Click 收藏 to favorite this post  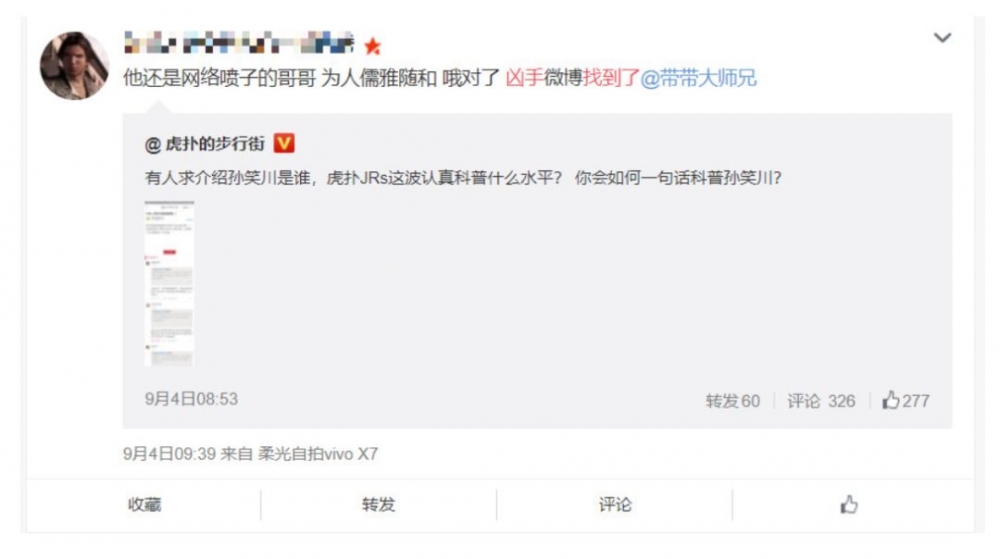click(144, 505)
